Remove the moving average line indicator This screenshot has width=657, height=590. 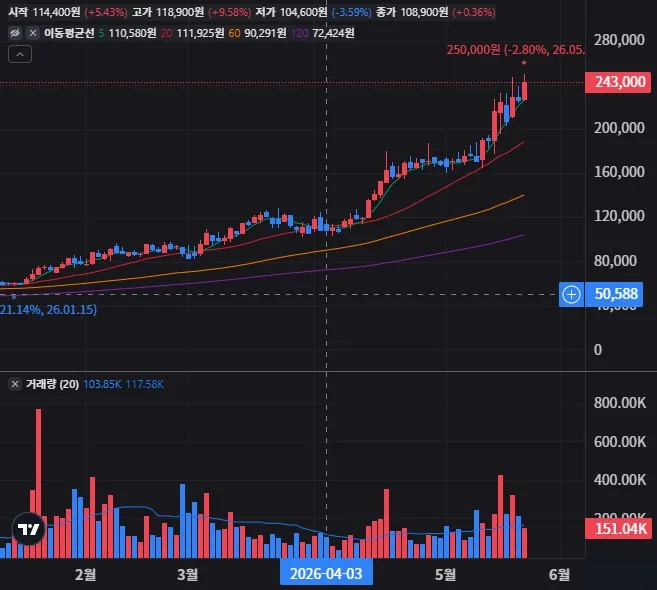(x=33, y=33)
